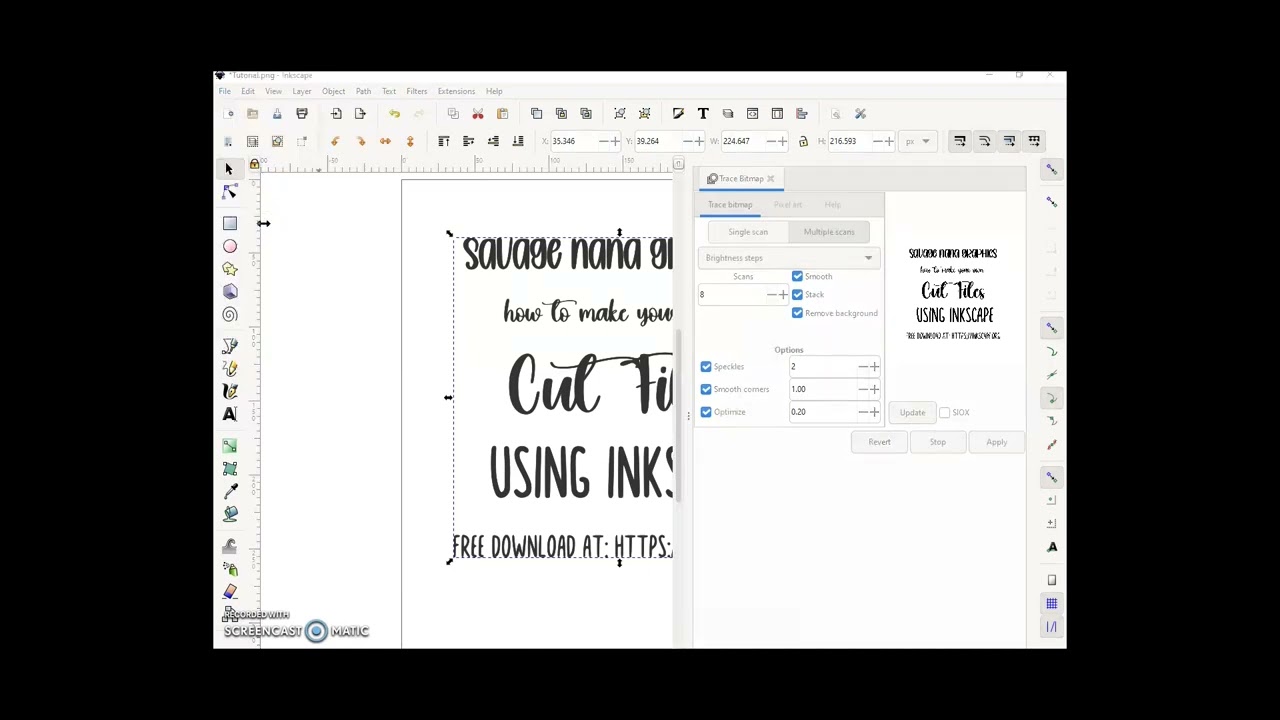Click the Stop button
1280x720 pixels.
tap(937, 442)
